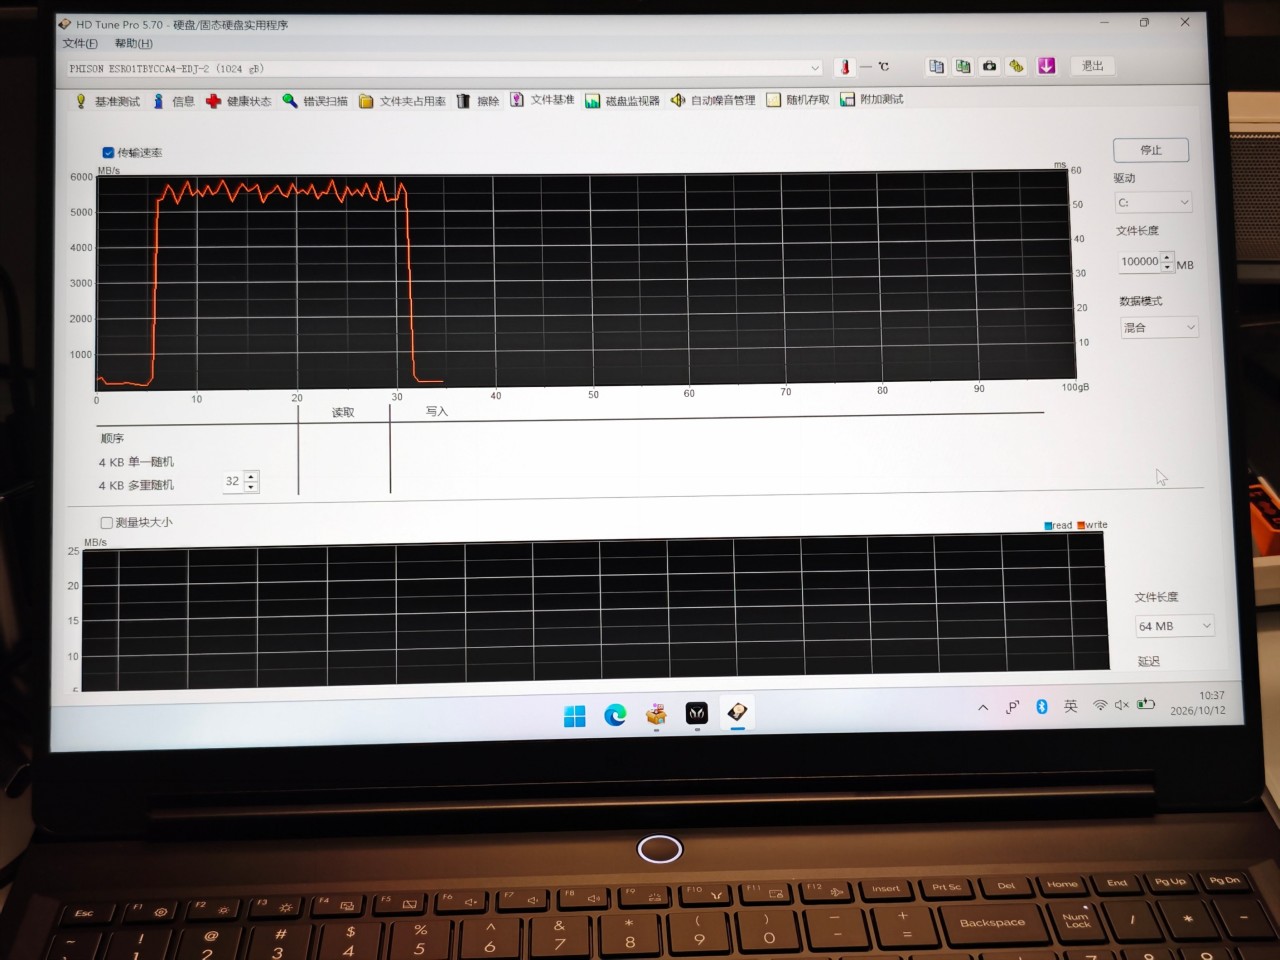This screenshot has height=960, width=1280.
Task: Open the black M app on taskbar
Action: tap(697, 713)
